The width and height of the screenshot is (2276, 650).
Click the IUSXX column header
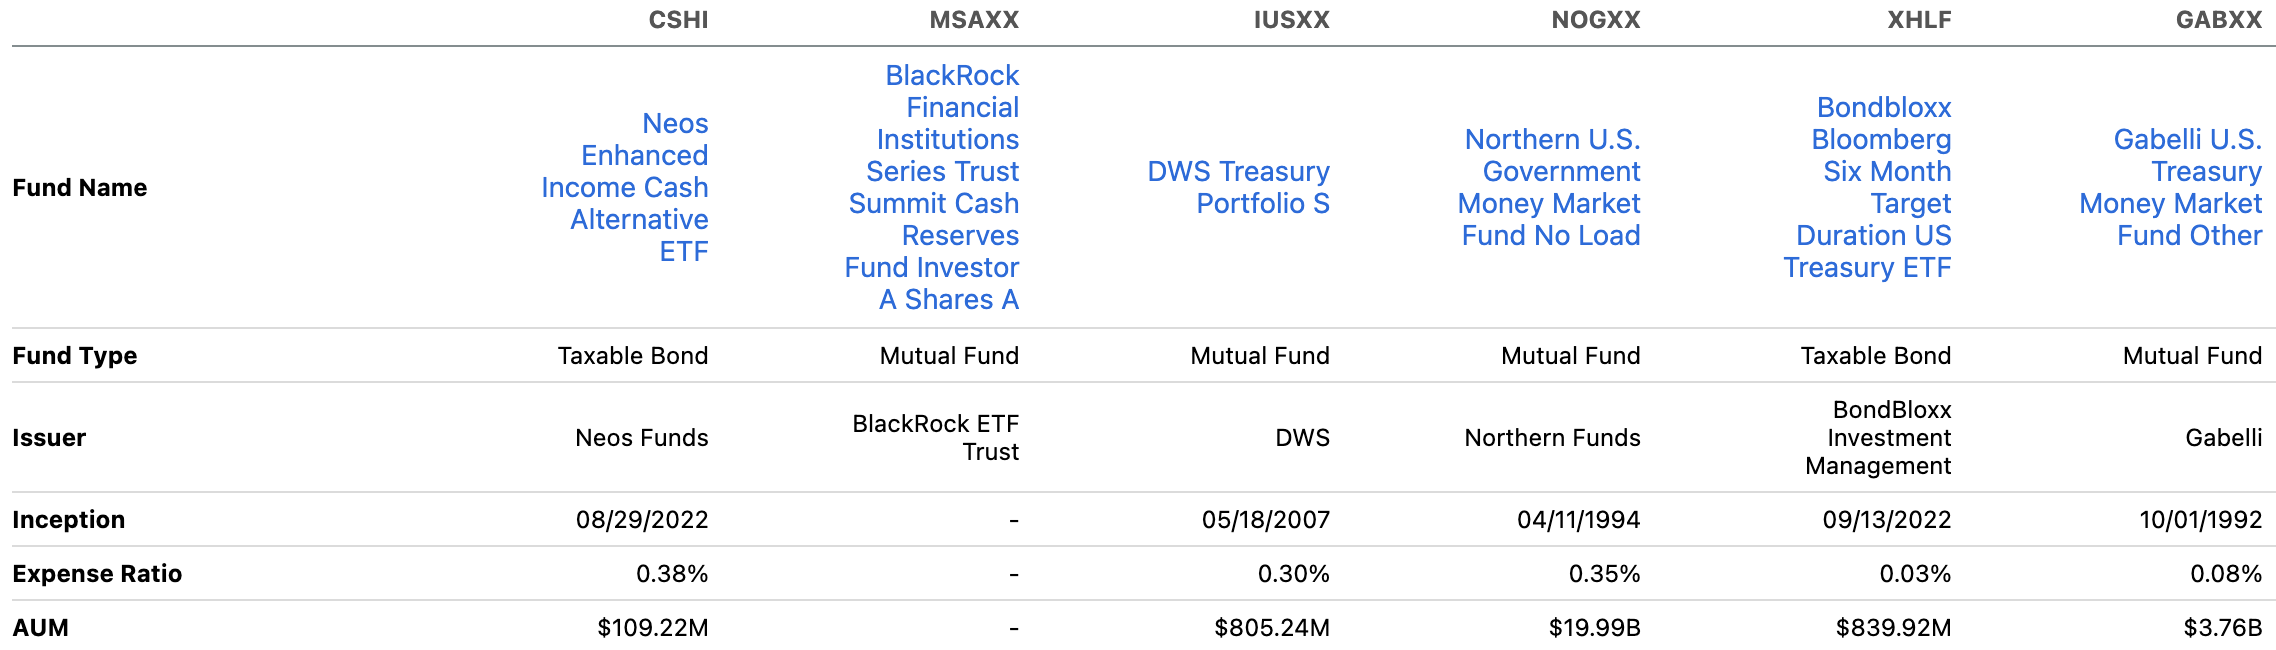(x=1292, y=20)
